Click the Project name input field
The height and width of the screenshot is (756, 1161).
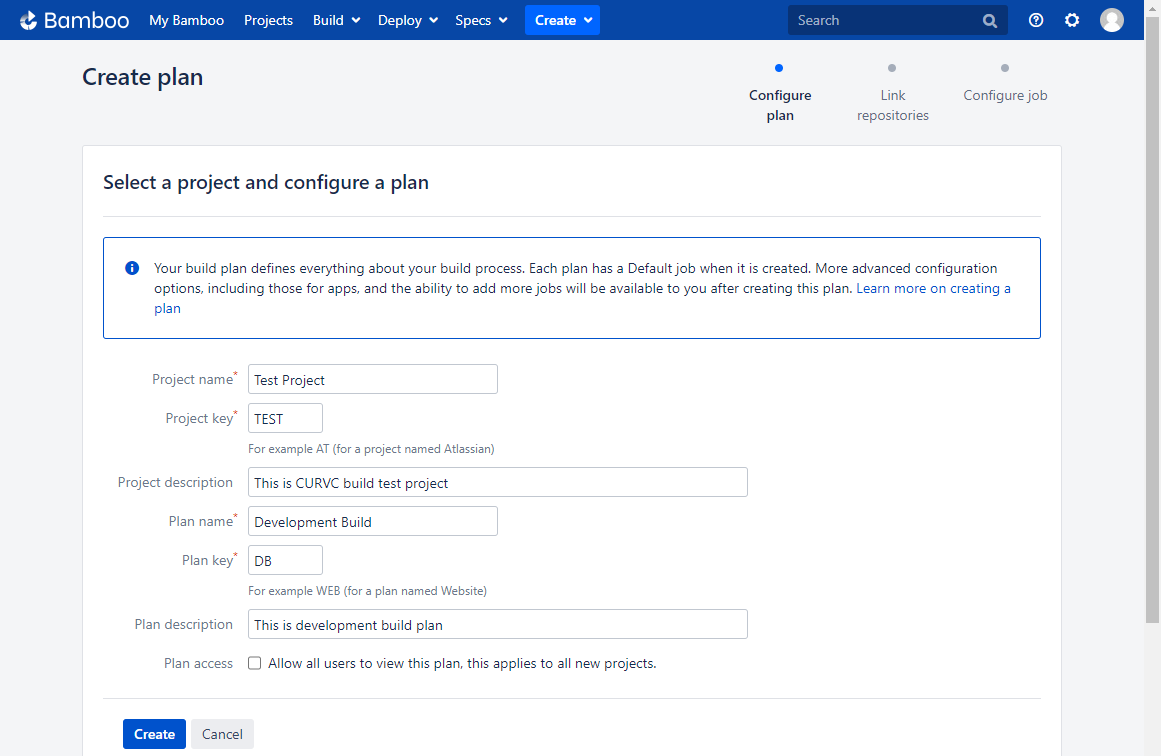click(372, 379)
